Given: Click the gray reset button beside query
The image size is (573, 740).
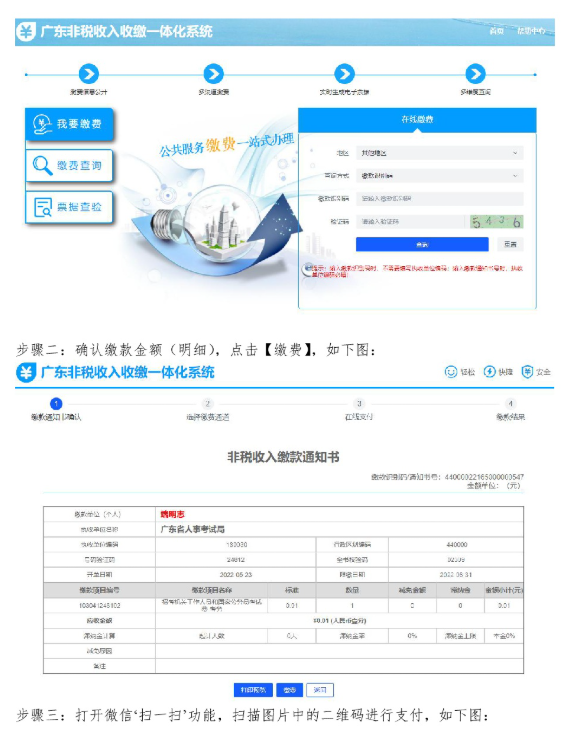Looking at the screenshot, I should point(510,244).
